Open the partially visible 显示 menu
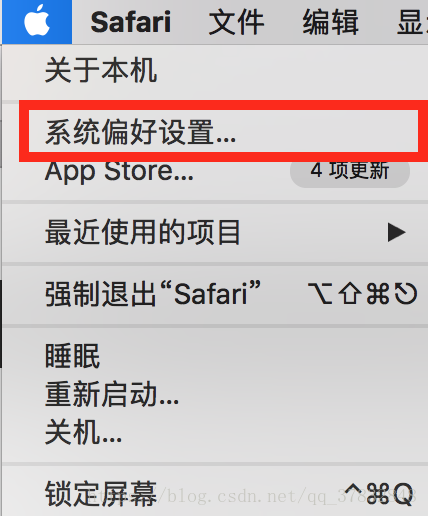 (412, 22)
